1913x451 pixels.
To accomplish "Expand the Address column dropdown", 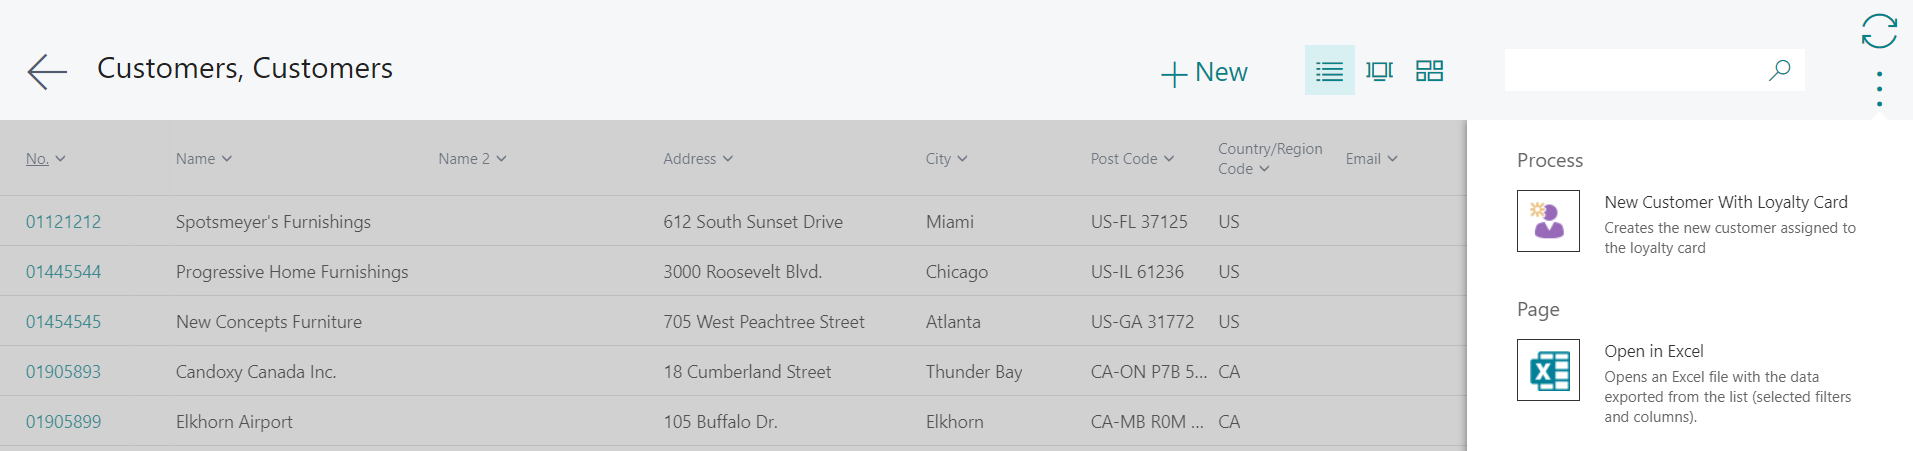I will point(727,159).
